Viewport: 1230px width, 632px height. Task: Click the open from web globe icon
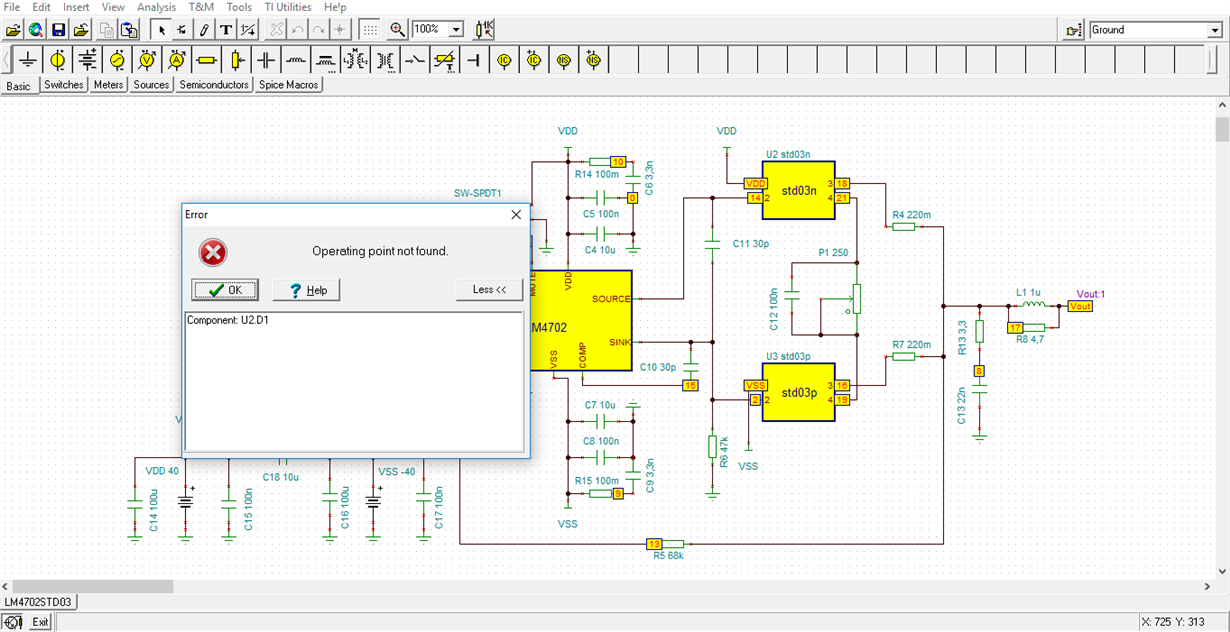pos(36,30)
